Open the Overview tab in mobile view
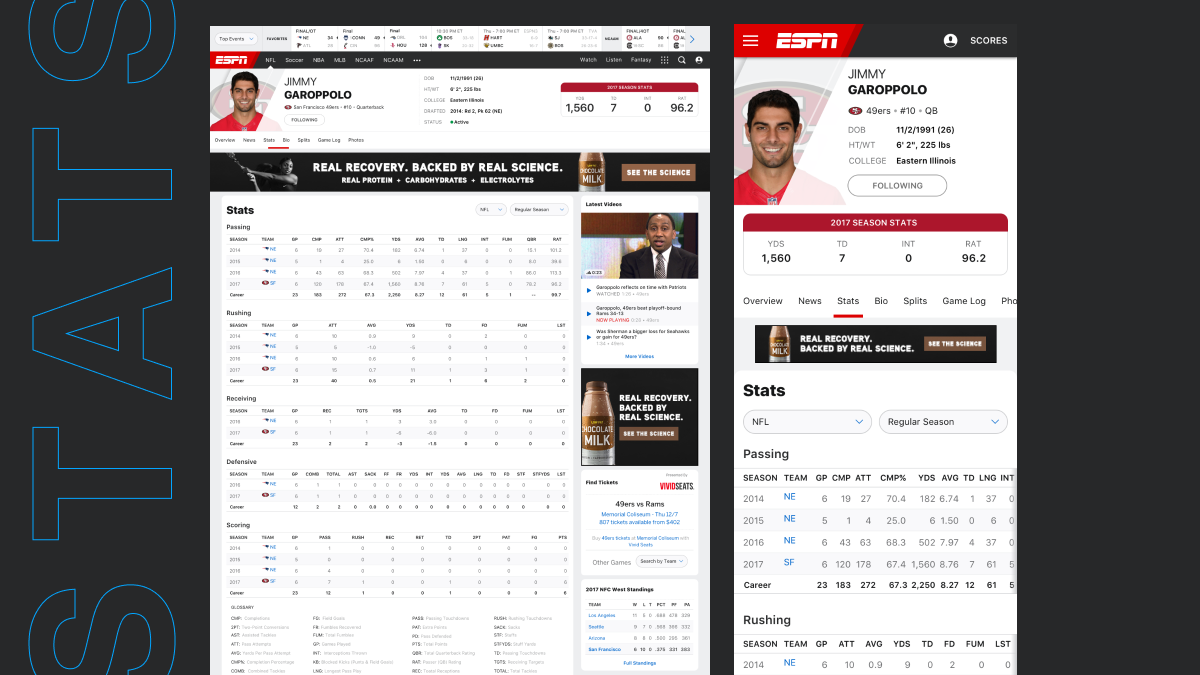This screenshot has width=1200, height=675. [x=763, y=301]
